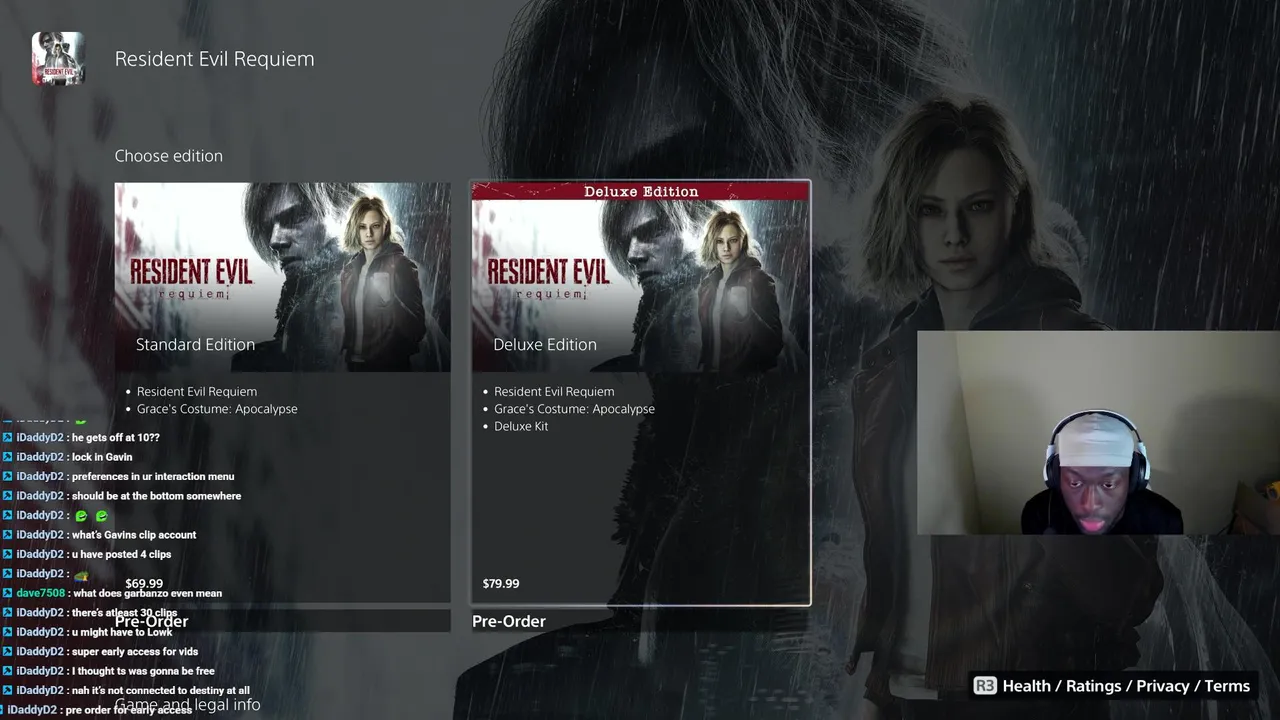Click the webcam overlay of the streamer
Viewport: 1280px width, 720px height.
tap(1098, 432)
